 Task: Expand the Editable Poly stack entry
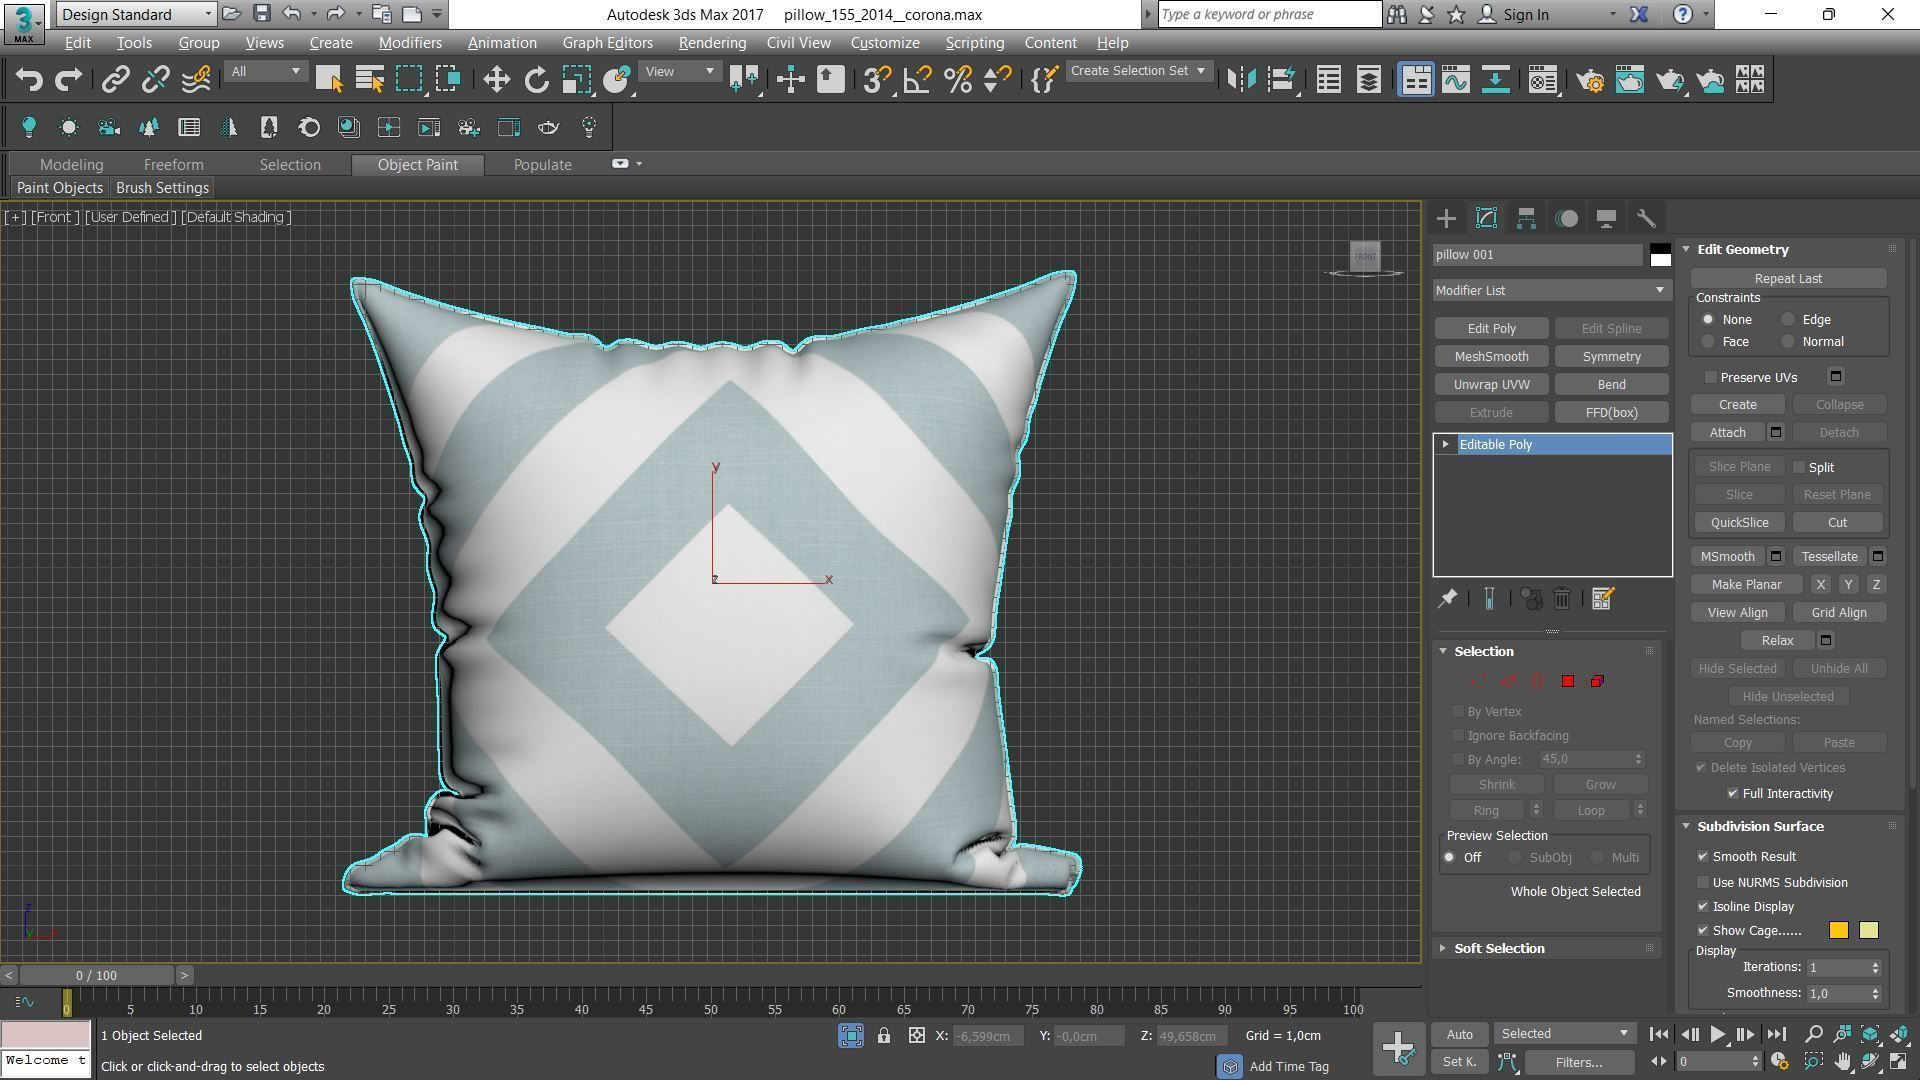pos(1445,444)
